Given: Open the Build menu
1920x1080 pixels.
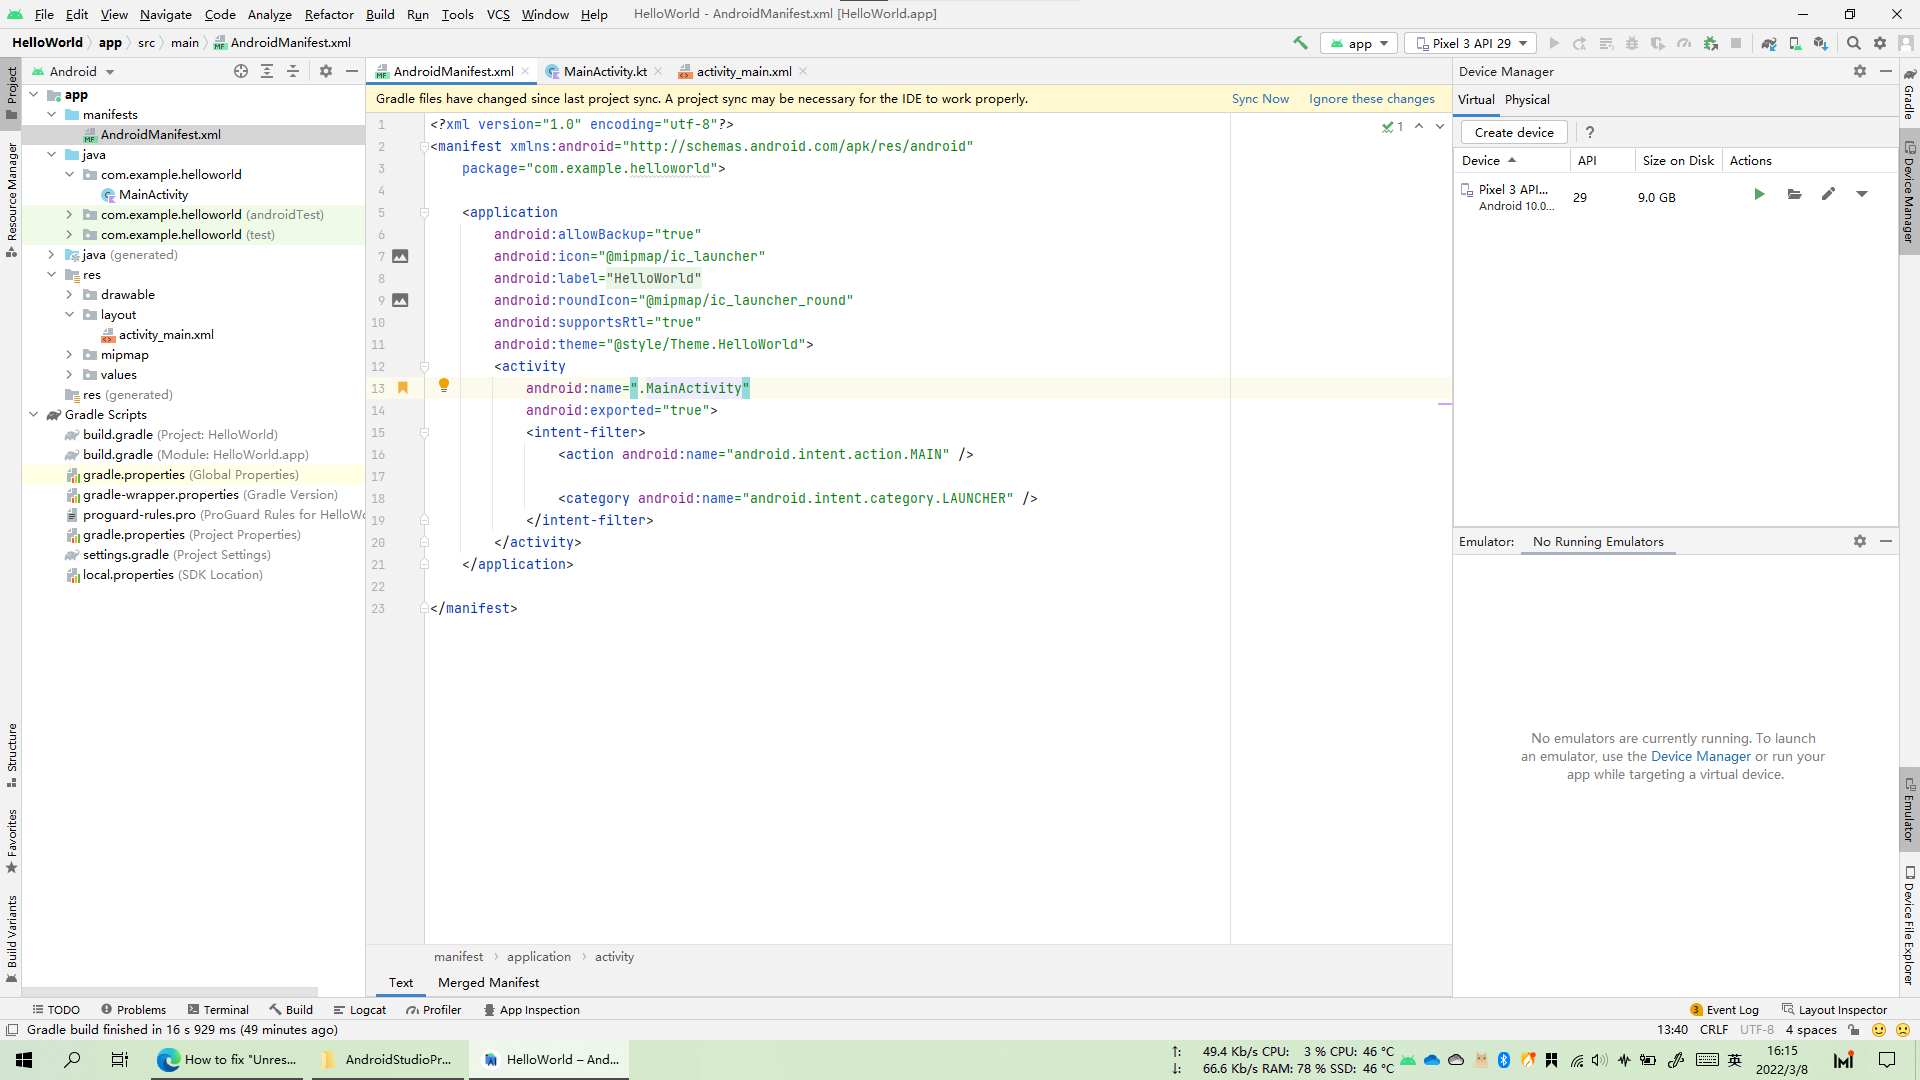Looking at the screenshot, I should click(380, 14).
